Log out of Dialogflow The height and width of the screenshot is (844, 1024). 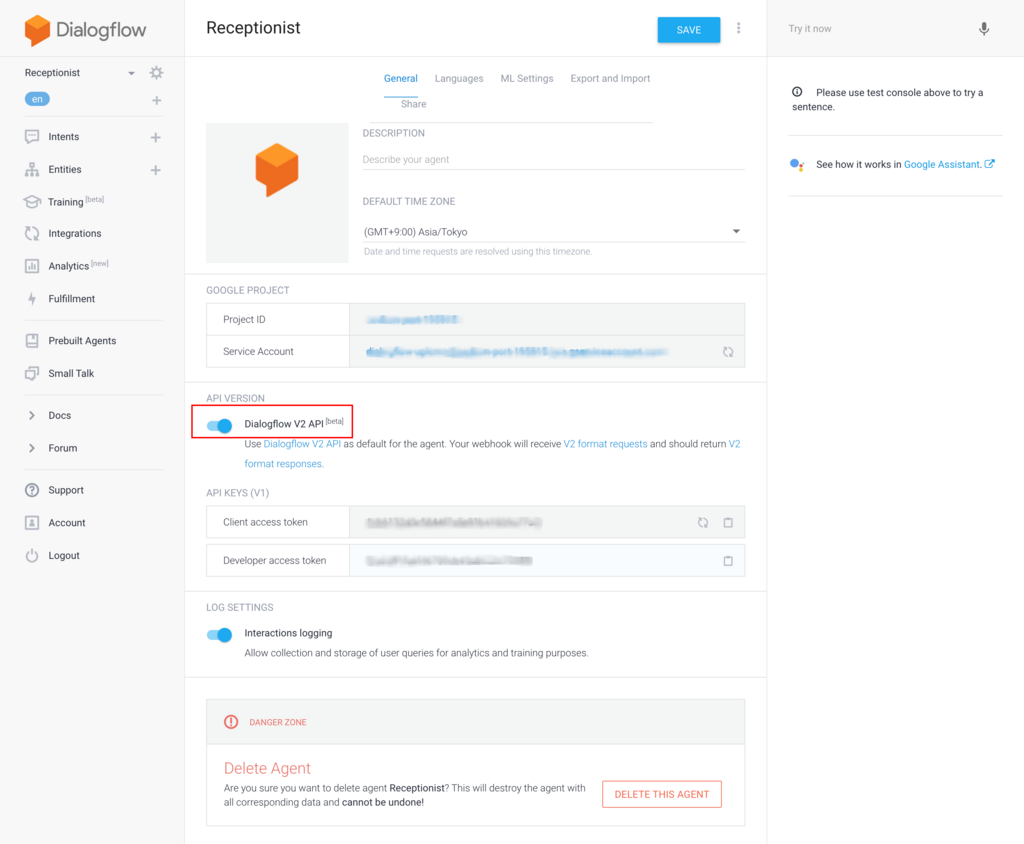point(63,555)
